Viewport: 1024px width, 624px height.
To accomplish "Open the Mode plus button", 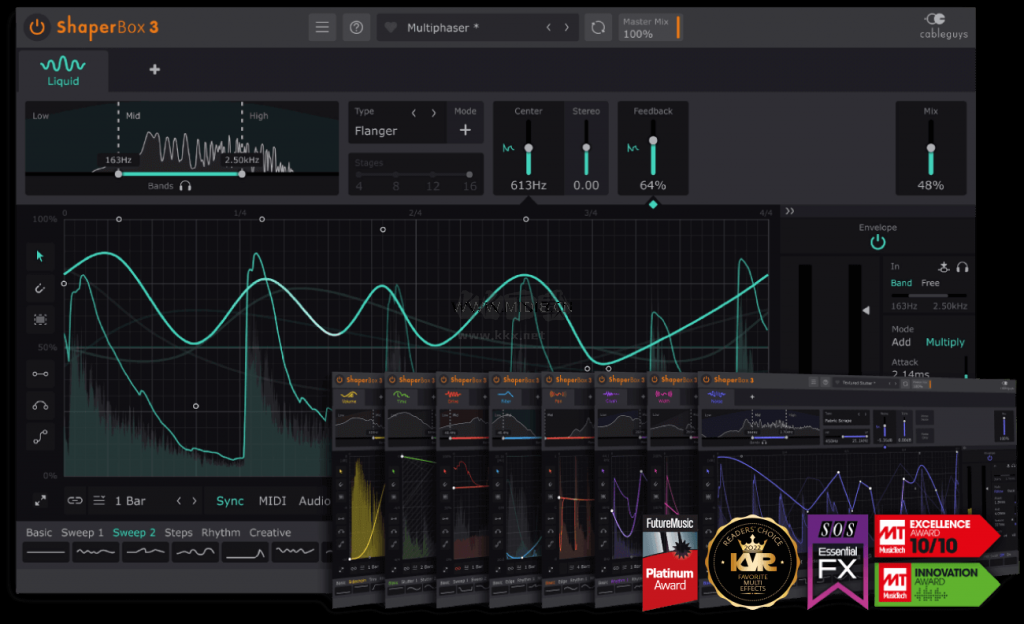I will click(465, 130).
